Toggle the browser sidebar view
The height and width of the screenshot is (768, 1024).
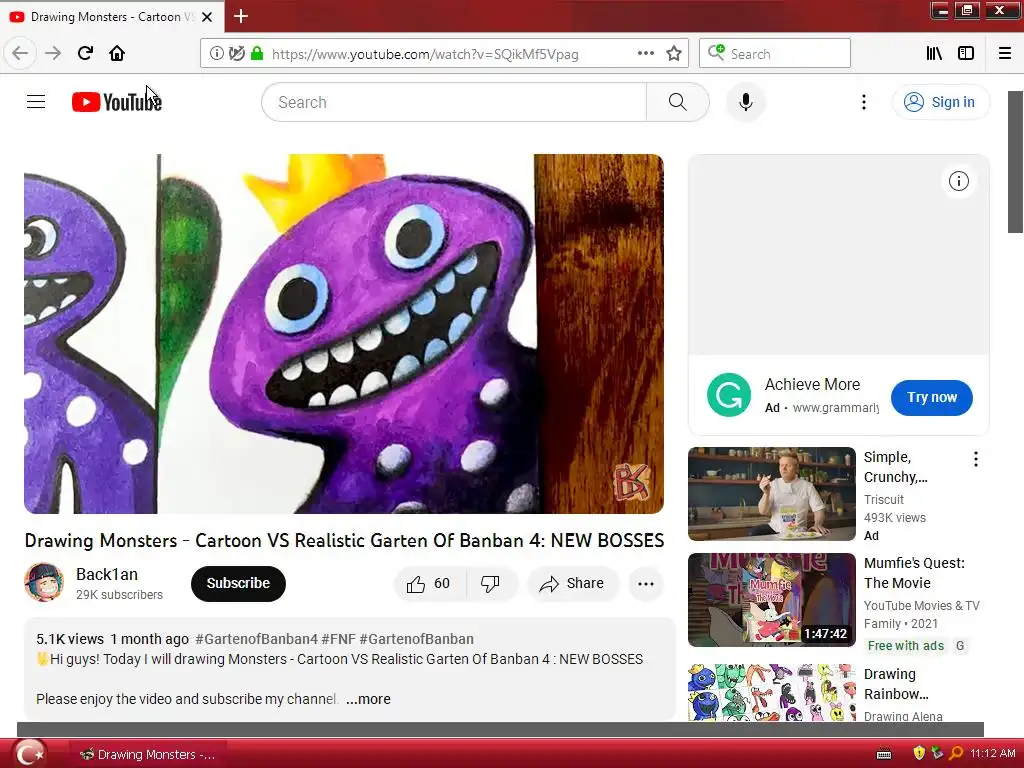coord(966,54)
